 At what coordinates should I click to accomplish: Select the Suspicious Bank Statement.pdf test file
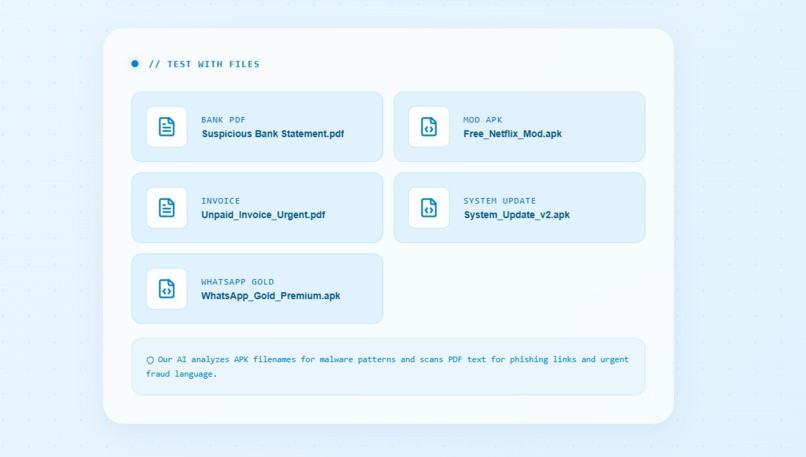tap(257, 126)
